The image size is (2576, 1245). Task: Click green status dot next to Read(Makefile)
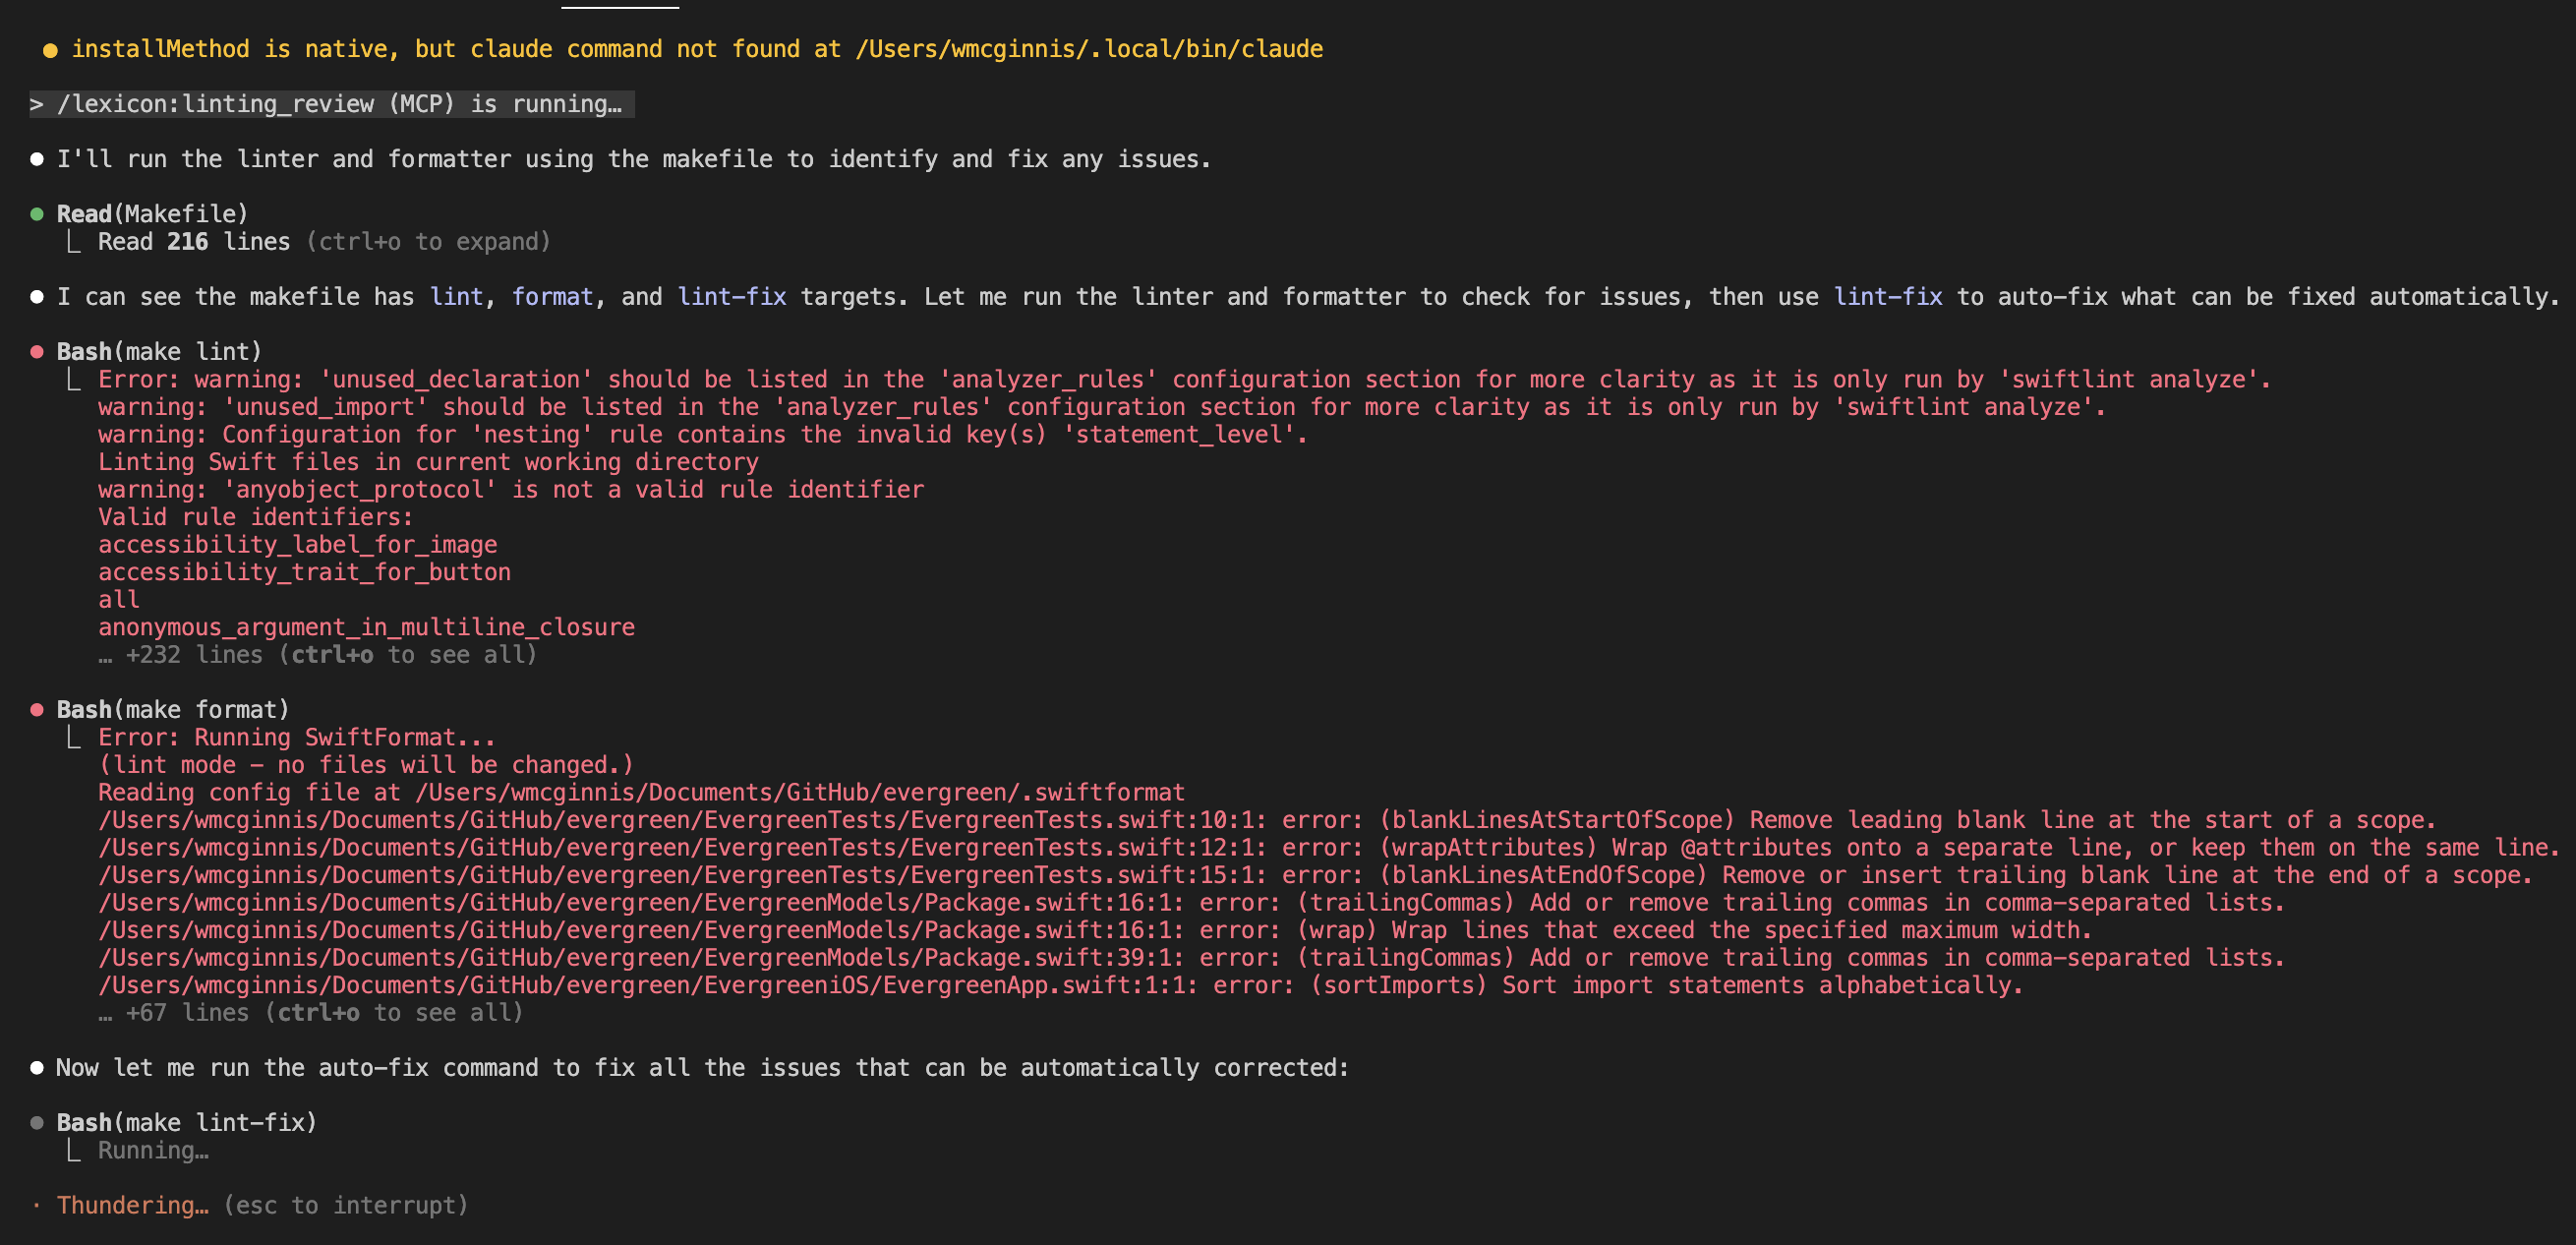click(x=37, y=214)
